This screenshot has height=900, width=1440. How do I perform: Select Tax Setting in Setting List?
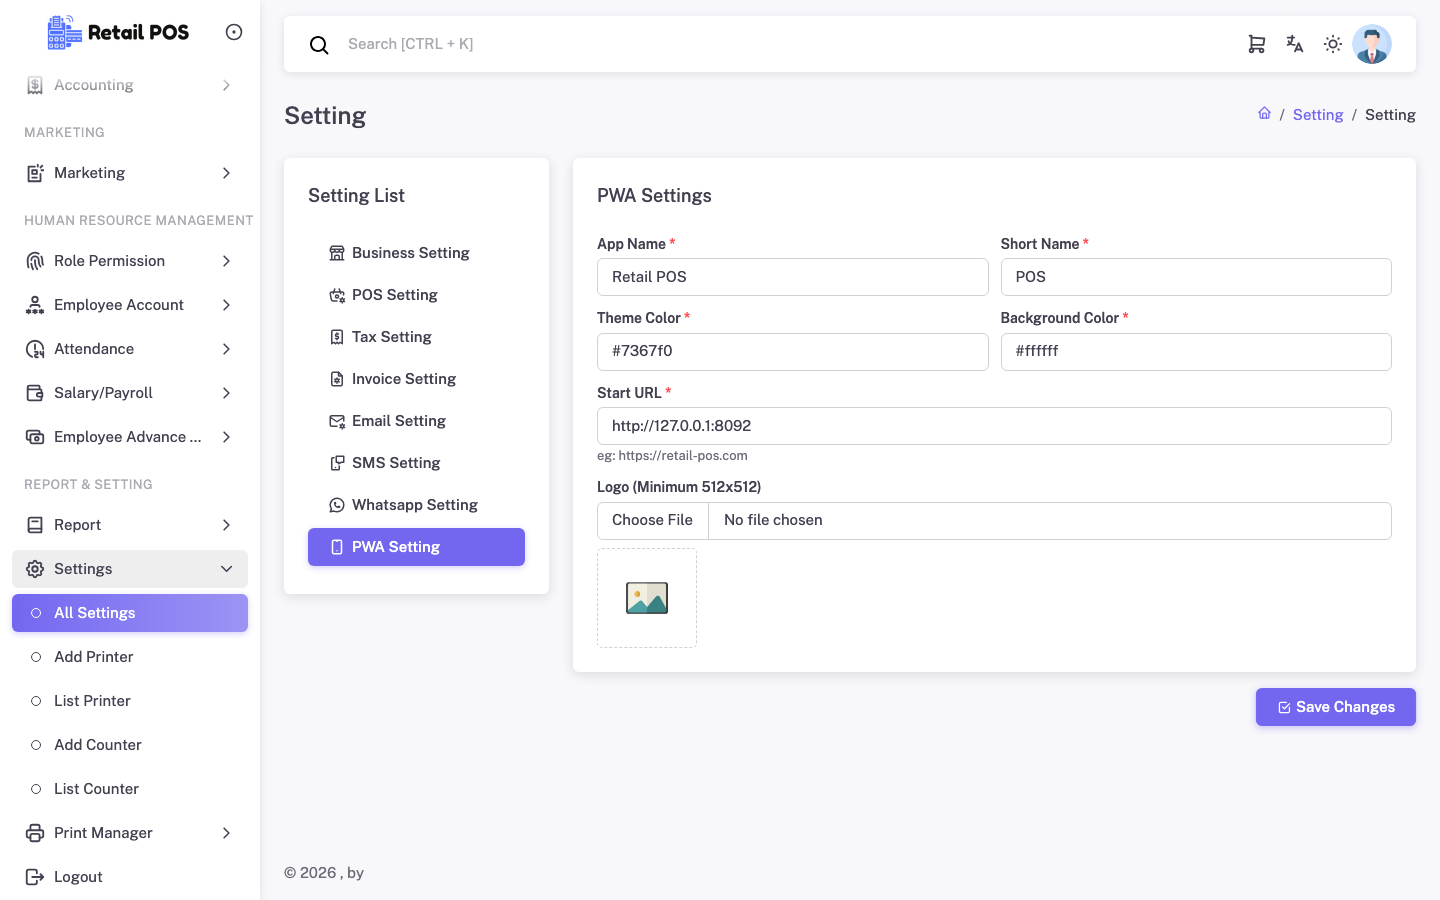tap(416, 337)
